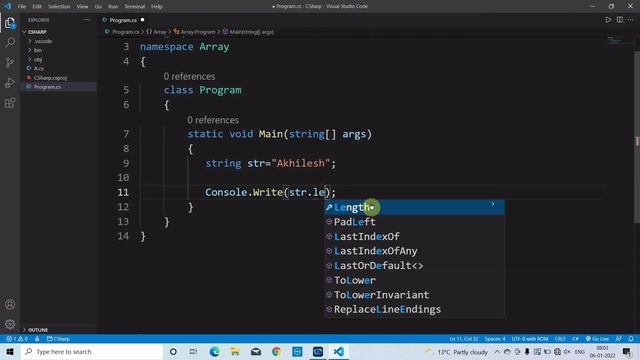
Task: Open the Run and Debug view
Action: 10,82
